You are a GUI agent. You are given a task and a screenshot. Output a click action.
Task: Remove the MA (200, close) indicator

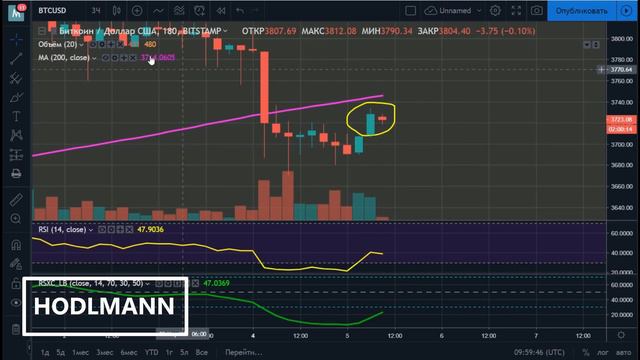coord(133,58)
